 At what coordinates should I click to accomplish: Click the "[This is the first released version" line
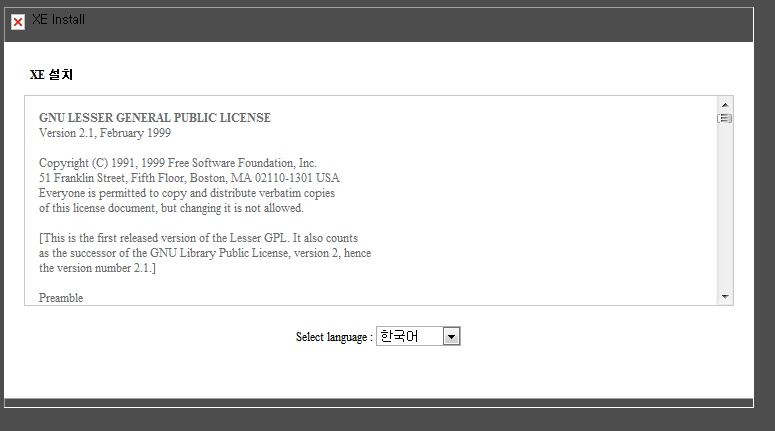198,238
